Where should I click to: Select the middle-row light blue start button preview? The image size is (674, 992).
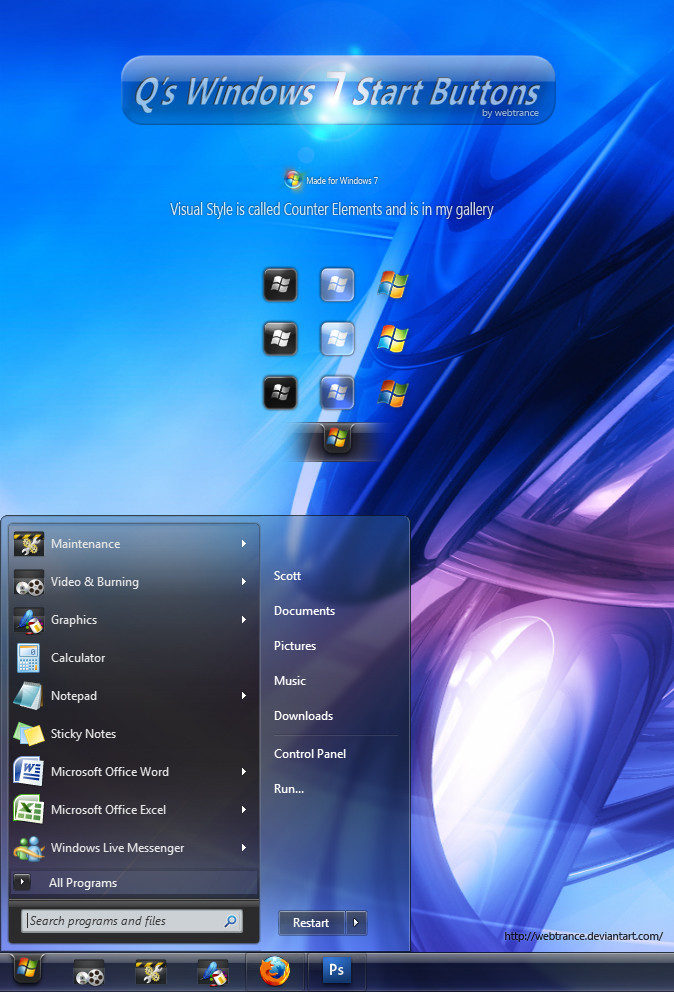click(x=337, y=338)
